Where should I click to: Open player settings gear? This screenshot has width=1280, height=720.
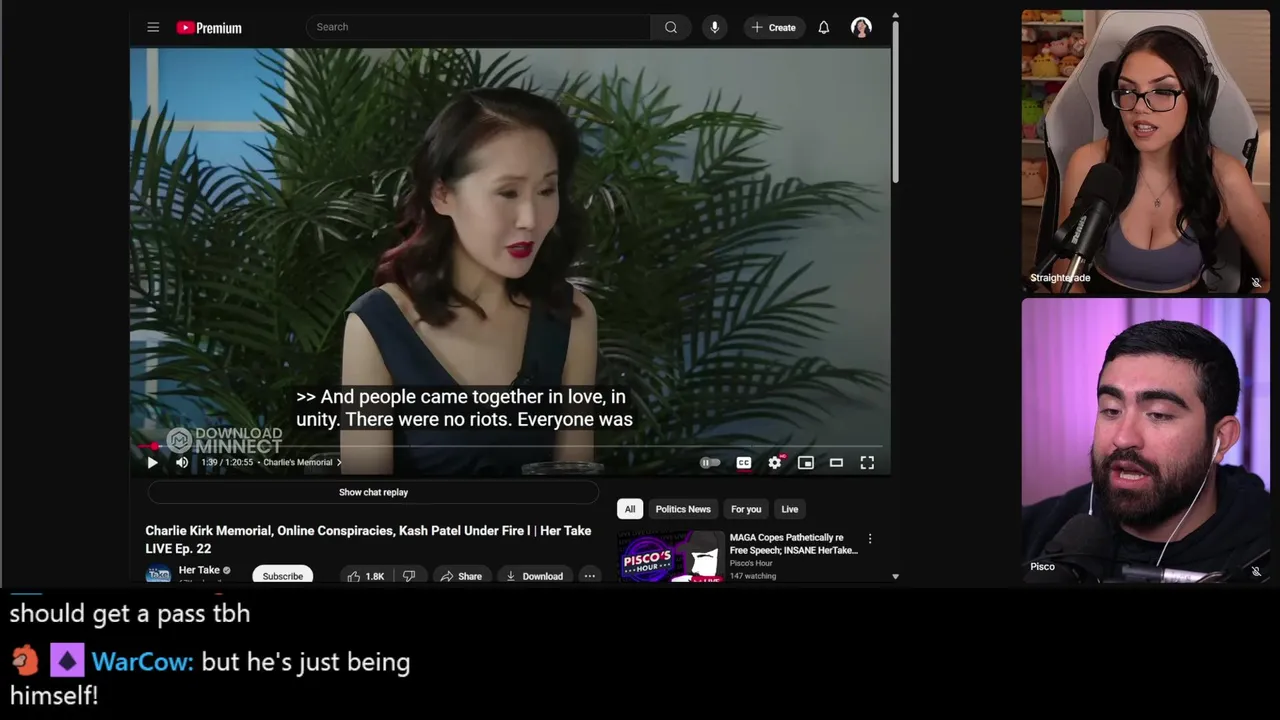774,462
